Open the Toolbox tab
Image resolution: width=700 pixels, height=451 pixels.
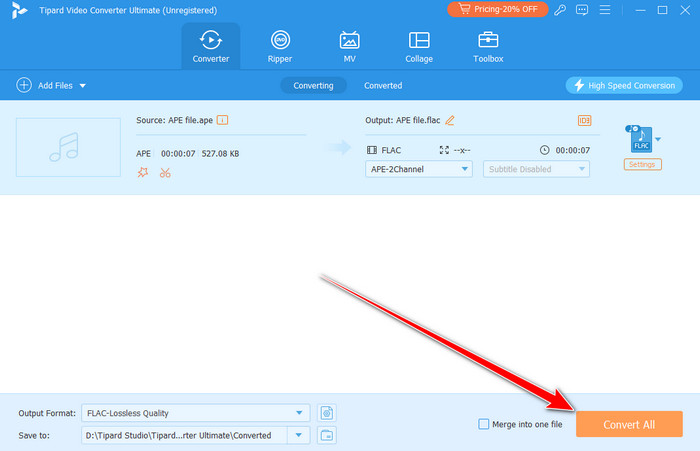[488, 46]
